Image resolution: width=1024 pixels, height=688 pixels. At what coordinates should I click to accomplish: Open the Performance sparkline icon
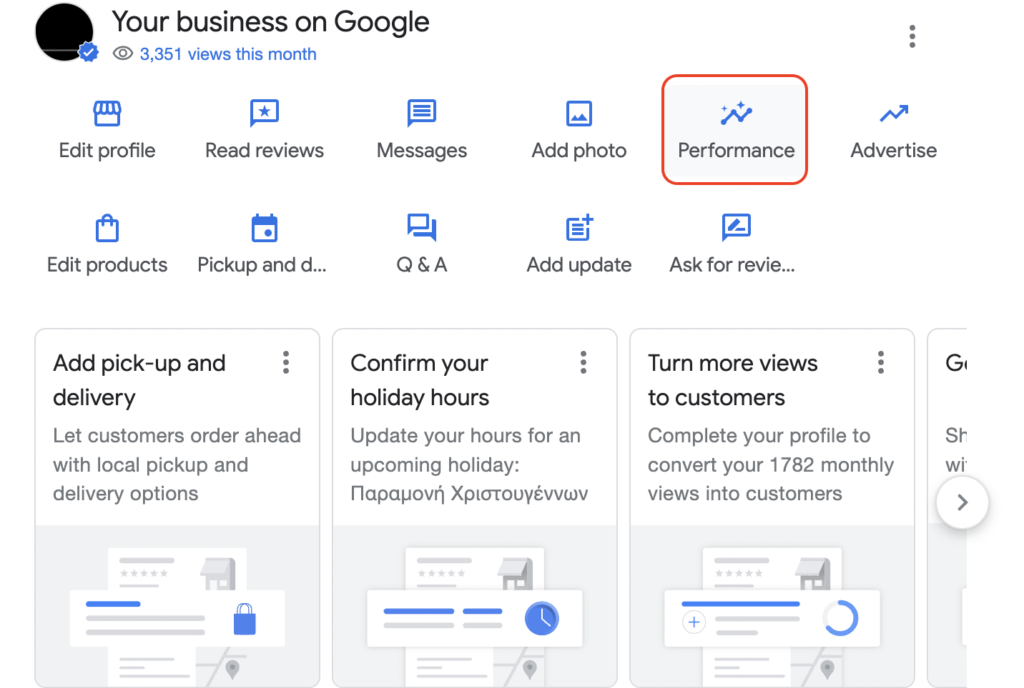pyautogui.click(x=736, y=114)
